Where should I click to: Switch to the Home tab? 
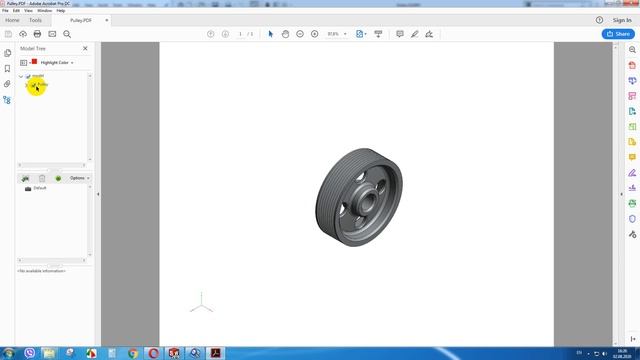point(12,20)
